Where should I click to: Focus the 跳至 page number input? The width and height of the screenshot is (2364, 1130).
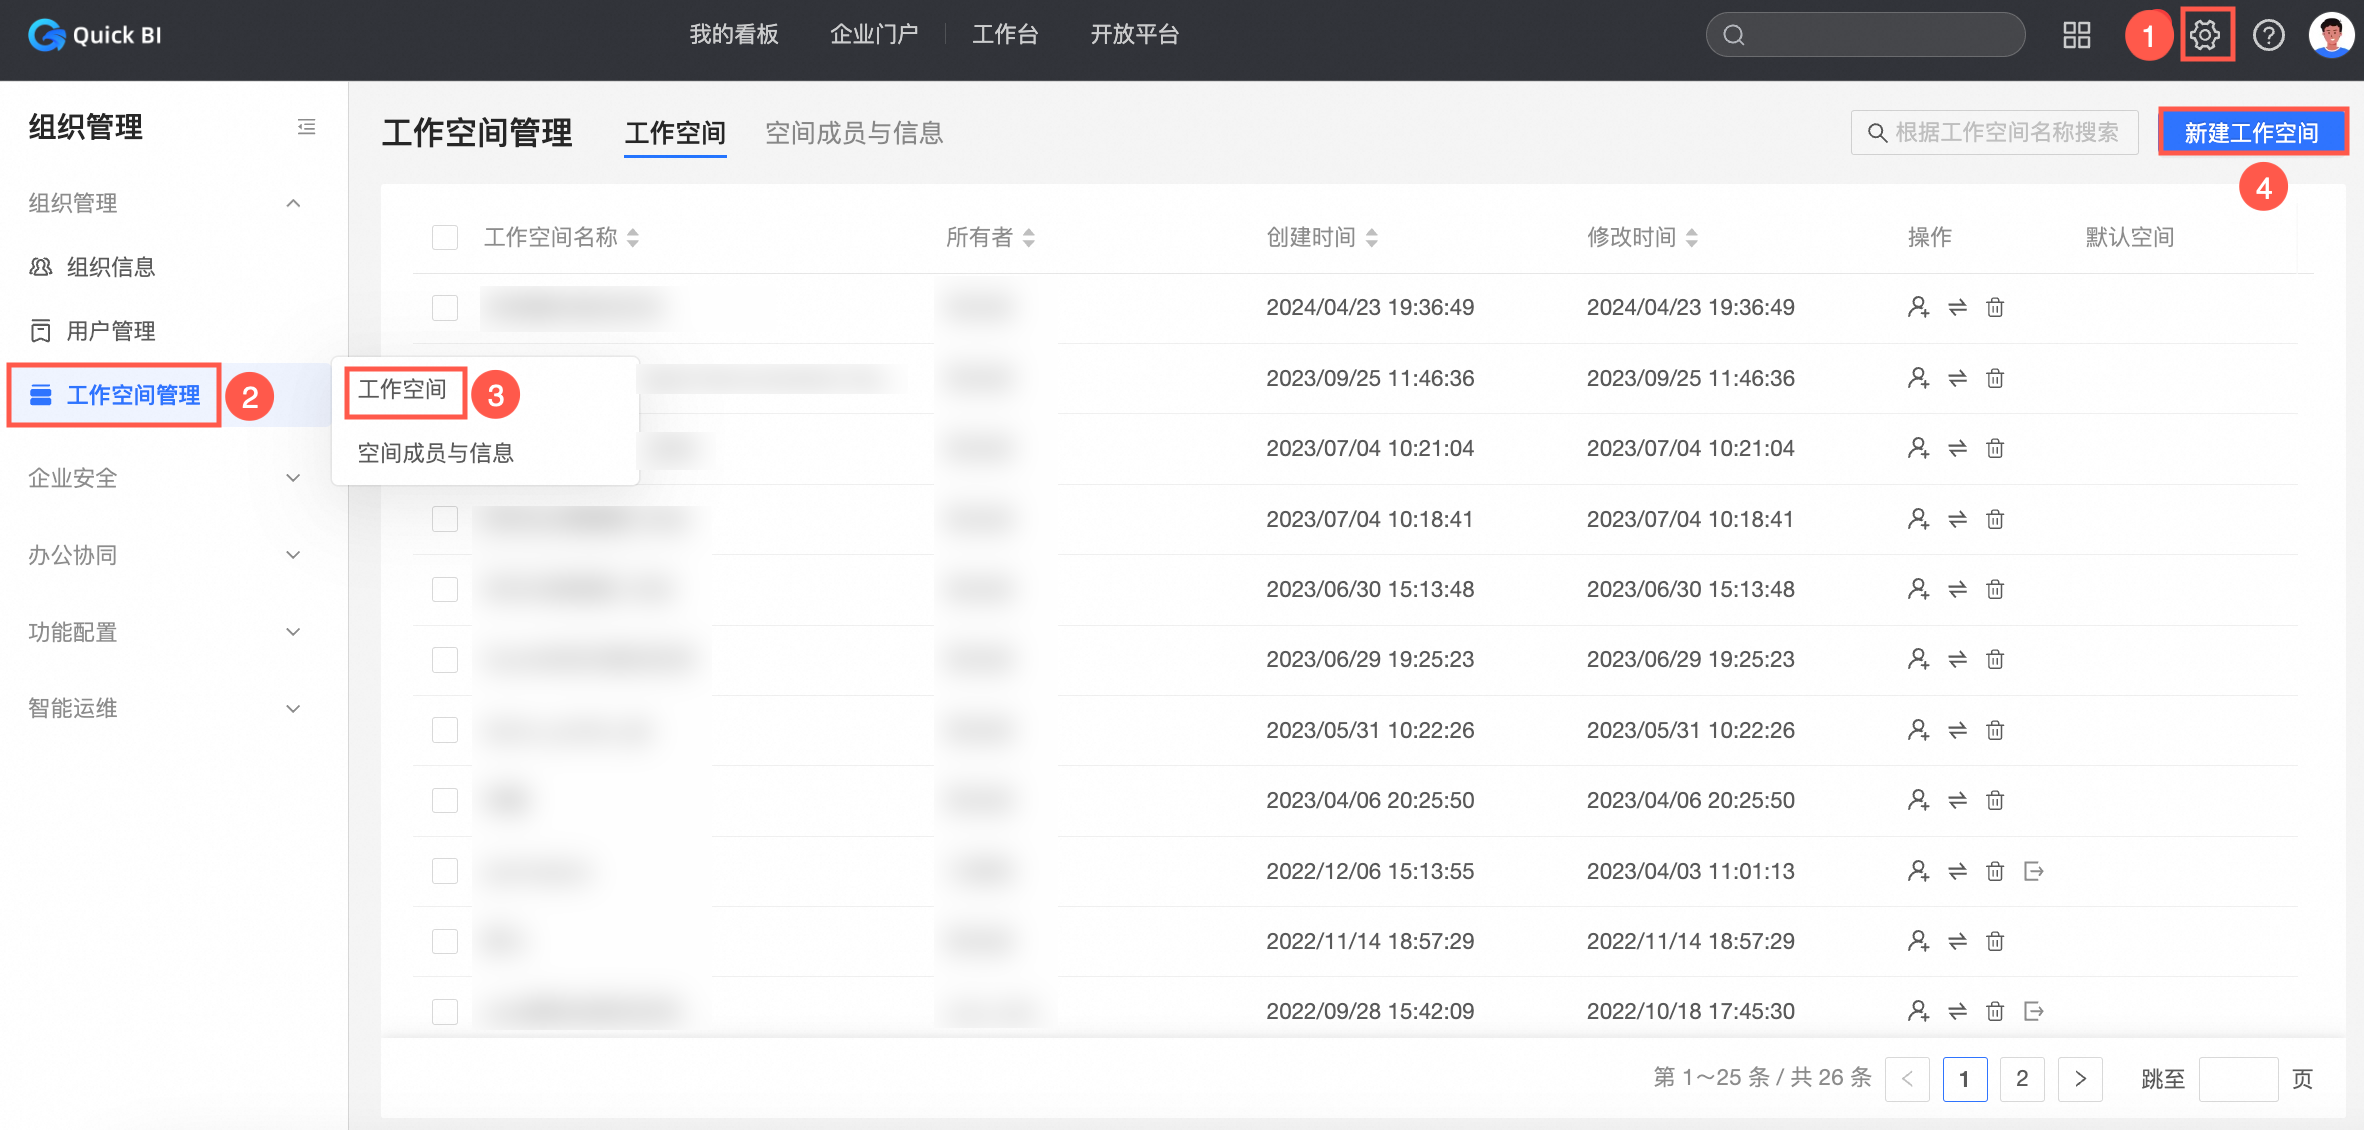(2238, 1079)
